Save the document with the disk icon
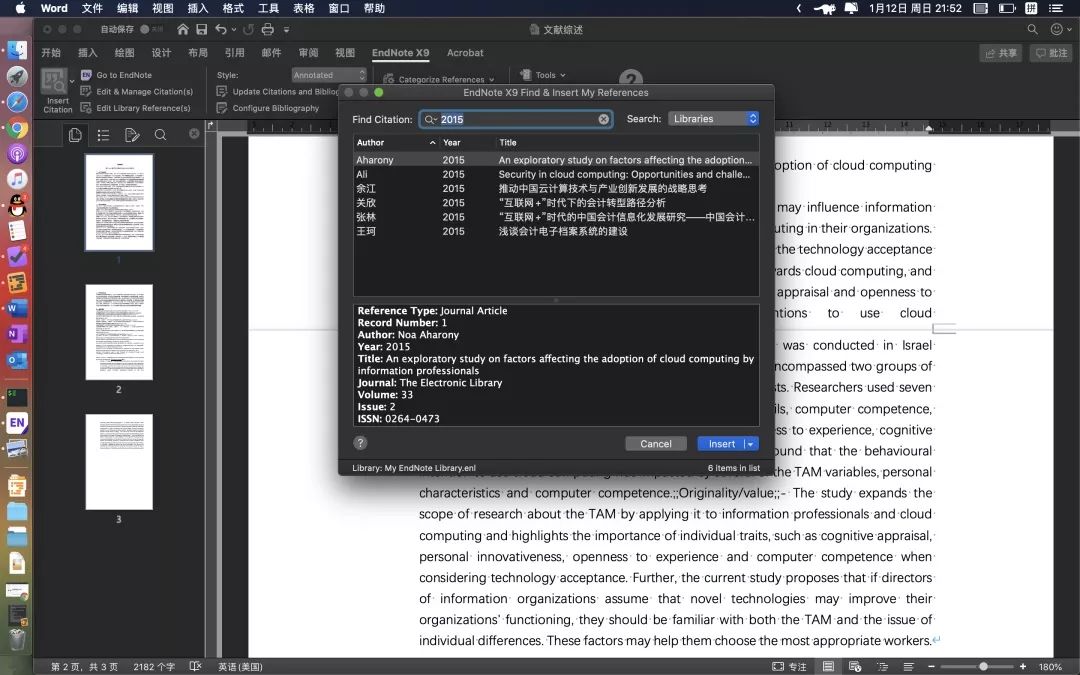This screenshot has width=1080, height=675. coord(202,29)
